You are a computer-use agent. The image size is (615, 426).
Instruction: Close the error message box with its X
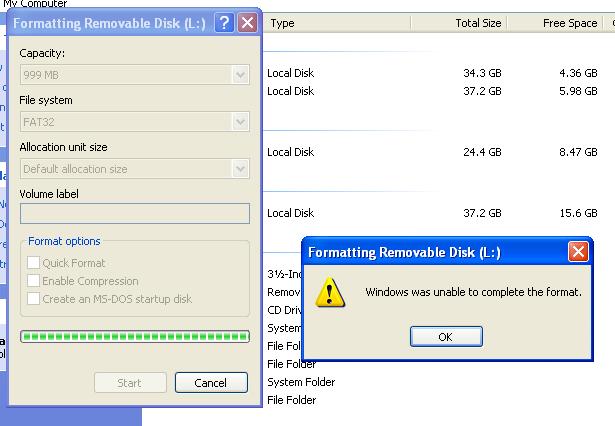[x=578, y=251]
